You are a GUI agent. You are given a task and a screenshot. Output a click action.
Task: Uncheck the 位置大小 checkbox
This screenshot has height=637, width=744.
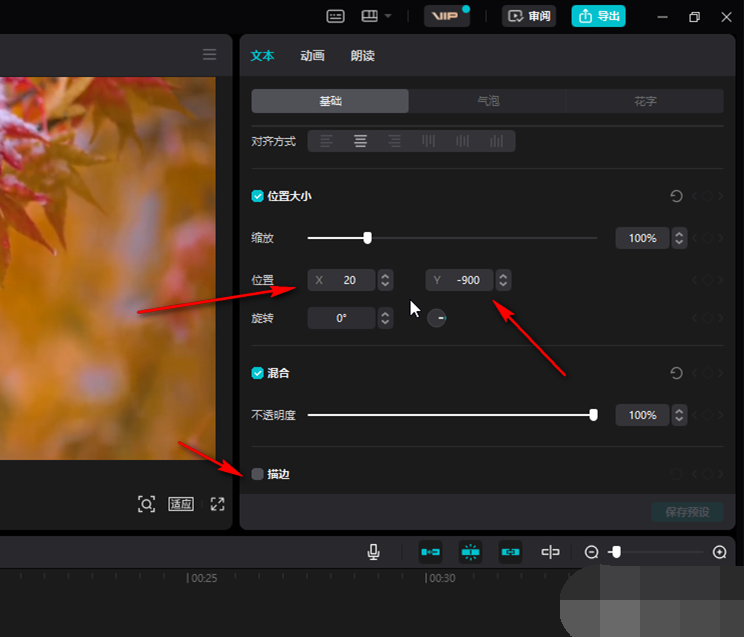pyautogui.click(x=257, y=196)
